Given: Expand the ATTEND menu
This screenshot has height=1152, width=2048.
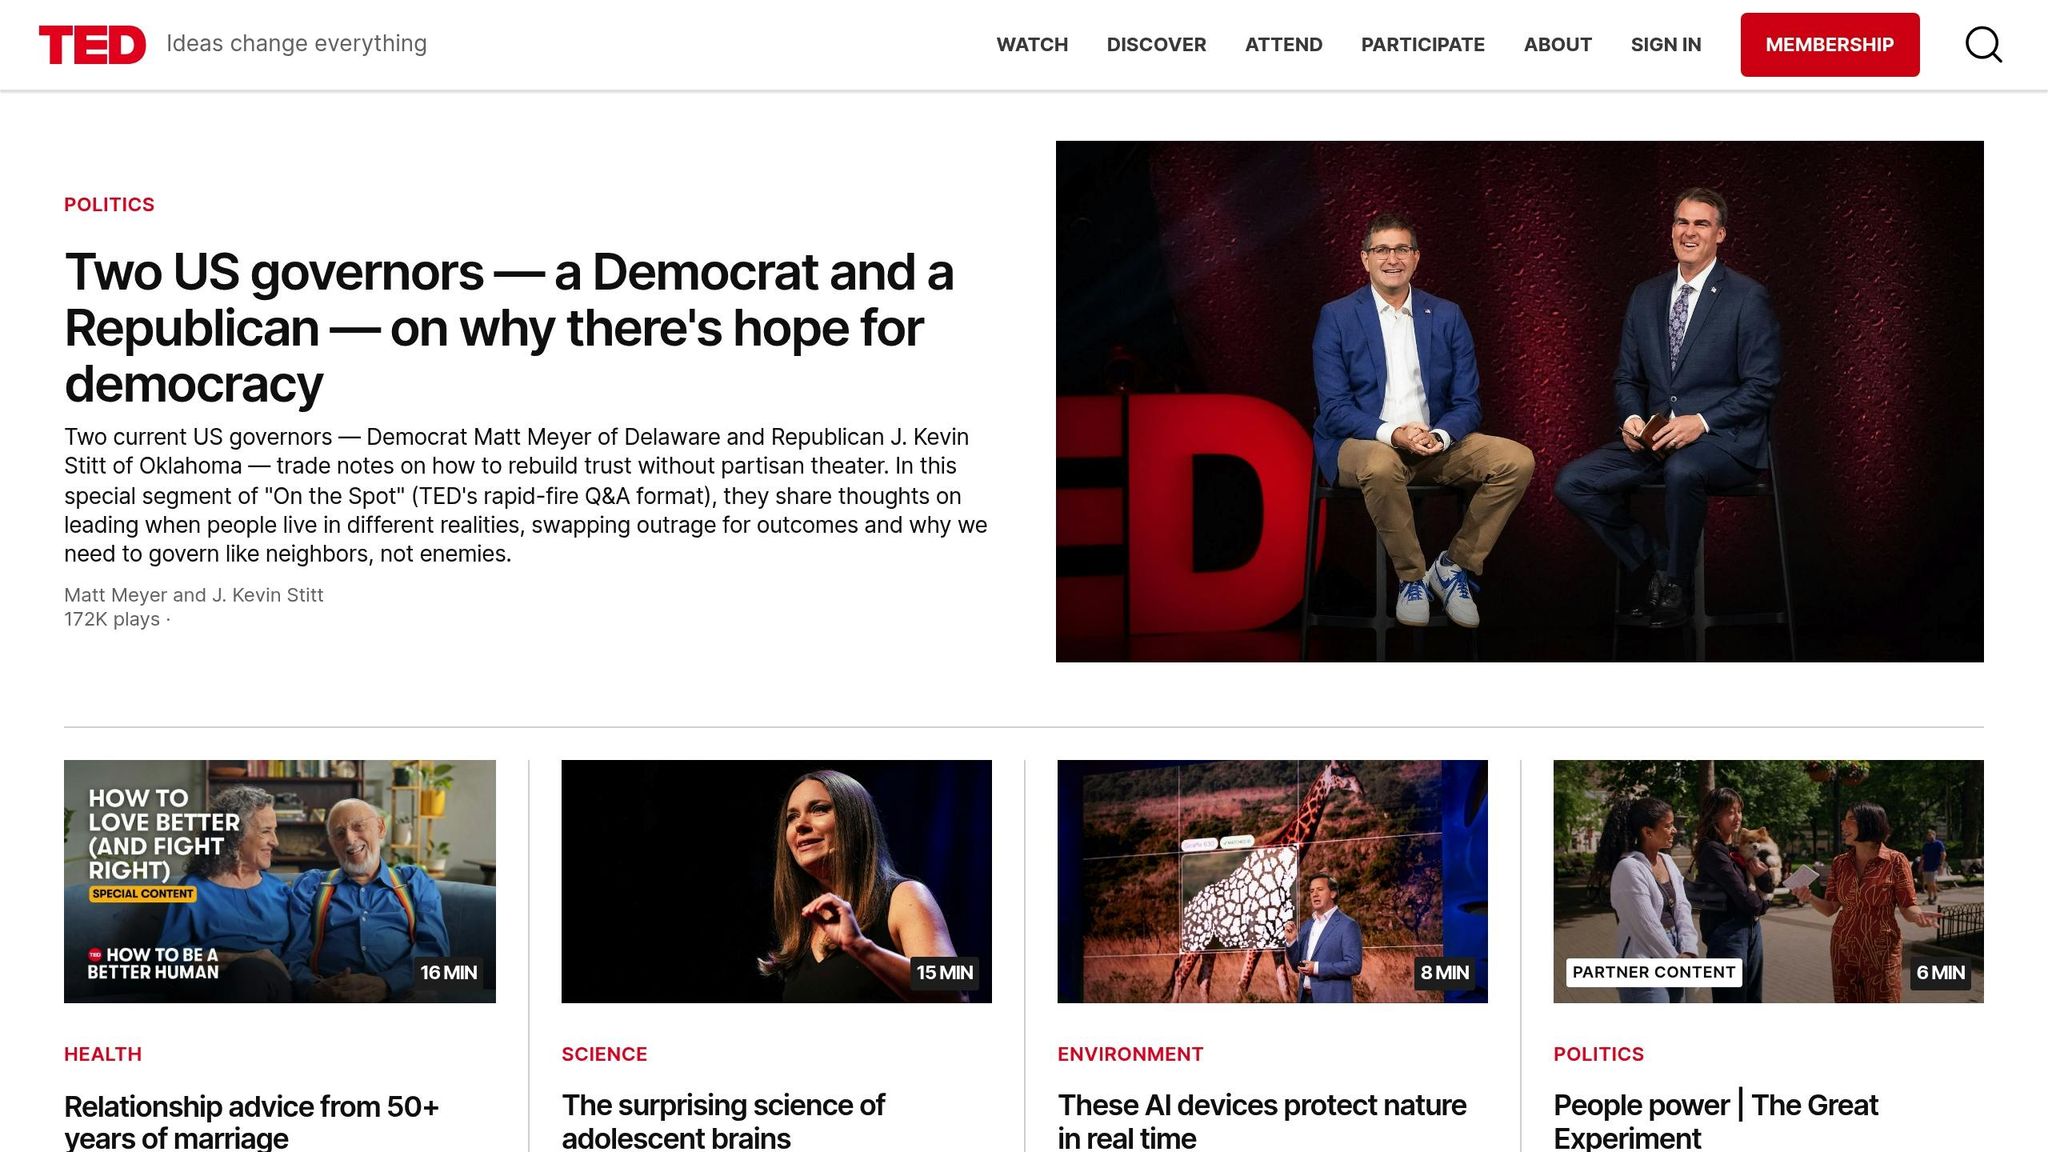Looking at the screenshot, I should 1283,45.
